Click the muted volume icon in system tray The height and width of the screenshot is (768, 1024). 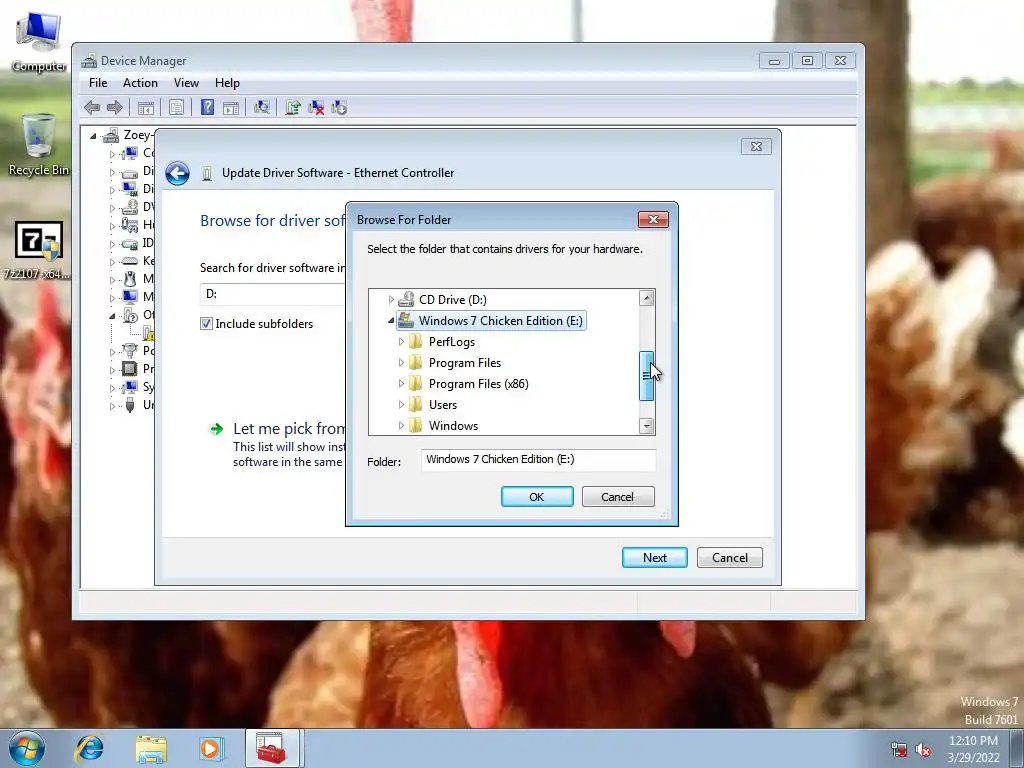(x=923, y=750)
